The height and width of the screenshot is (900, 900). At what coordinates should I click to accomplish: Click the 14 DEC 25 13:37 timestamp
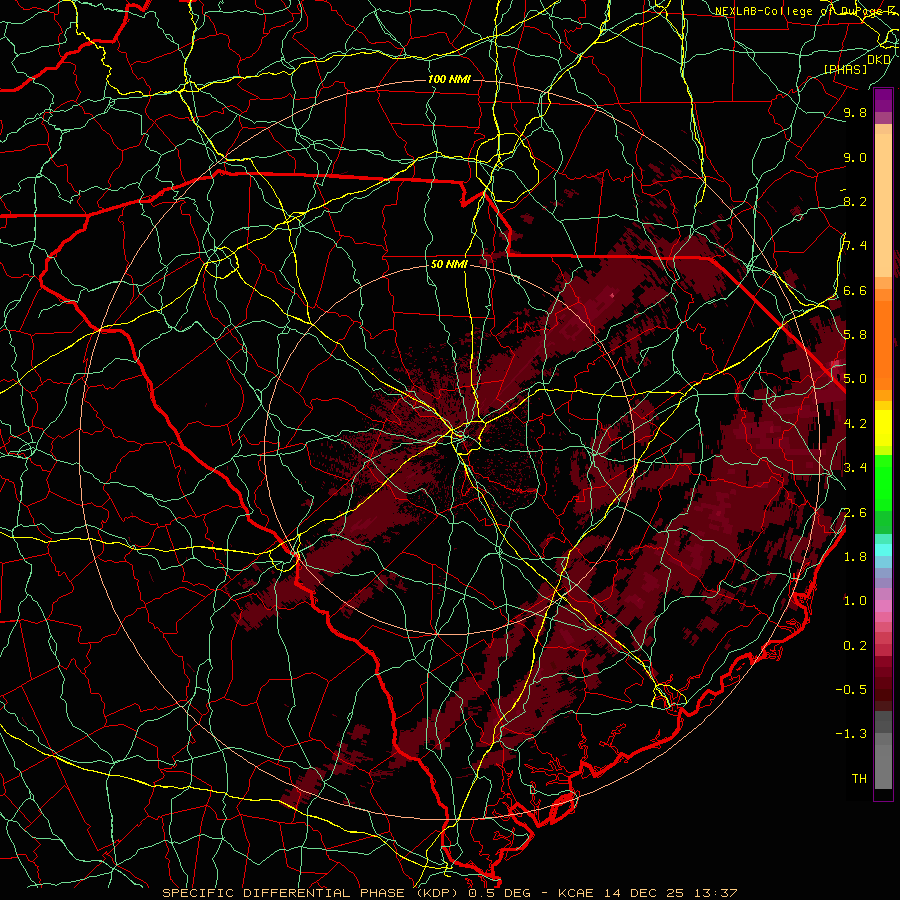click(x=670, y=893)
